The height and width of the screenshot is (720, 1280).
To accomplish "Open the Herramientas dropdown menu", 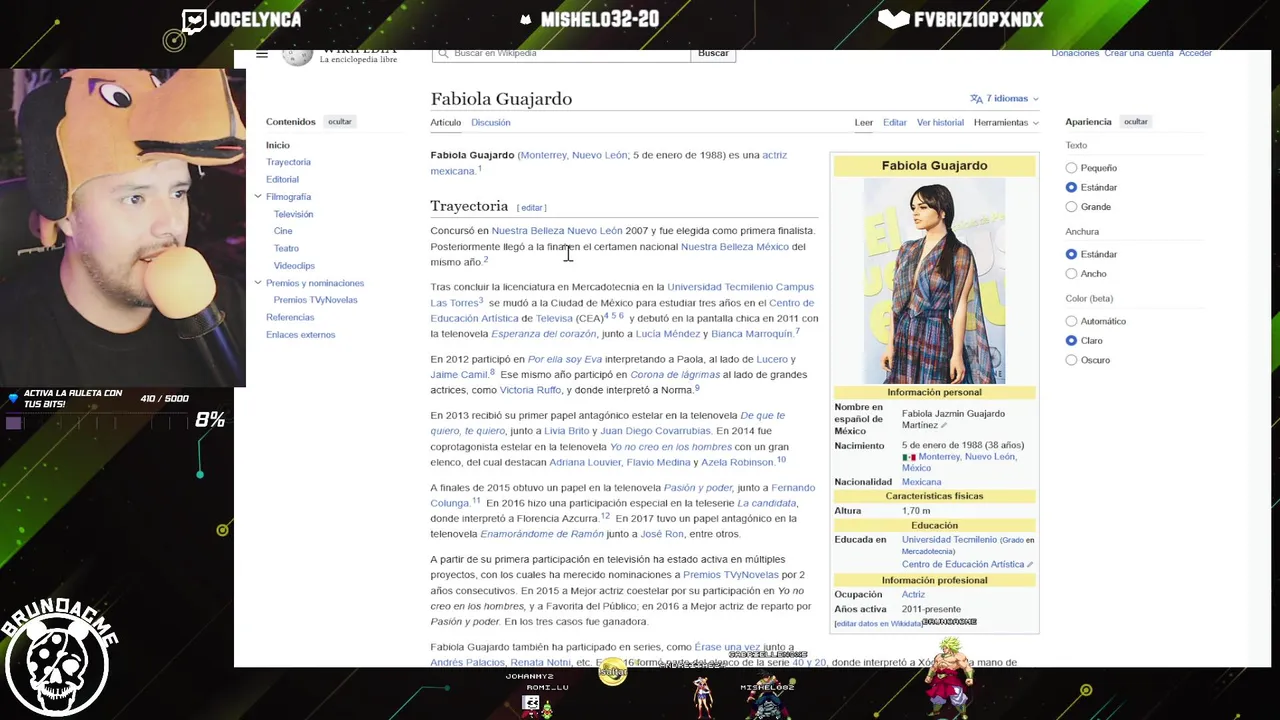I will [1006, 122].
